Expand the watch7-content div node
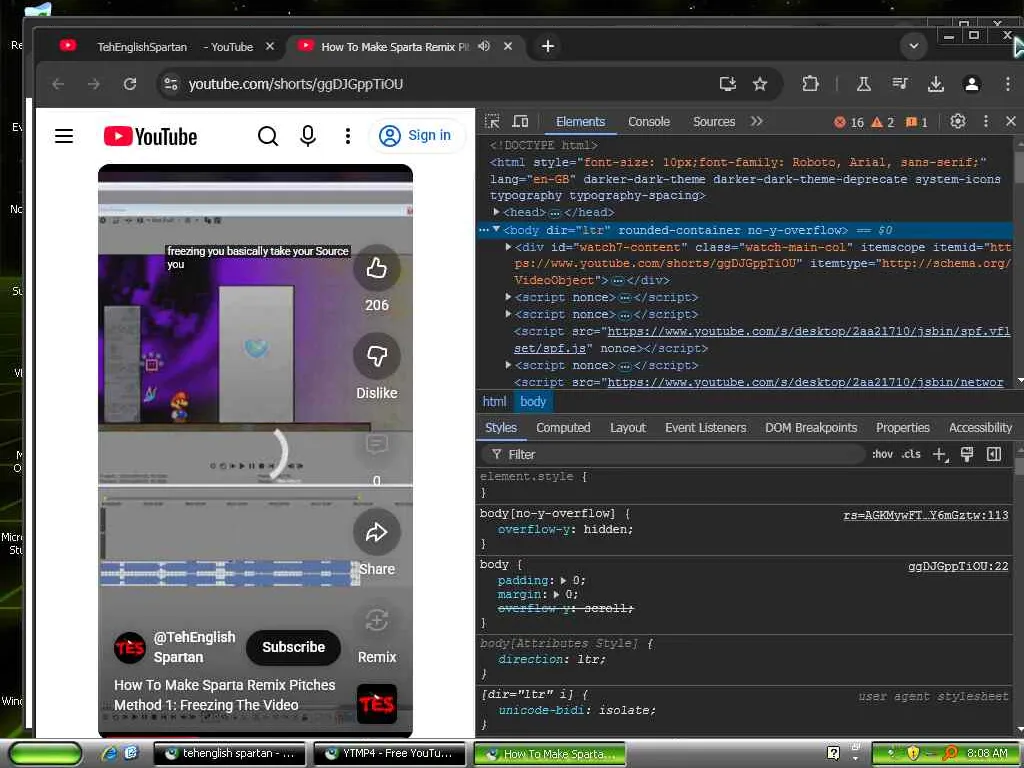Viewport: 1024px width, 768px height. (508, 247)
